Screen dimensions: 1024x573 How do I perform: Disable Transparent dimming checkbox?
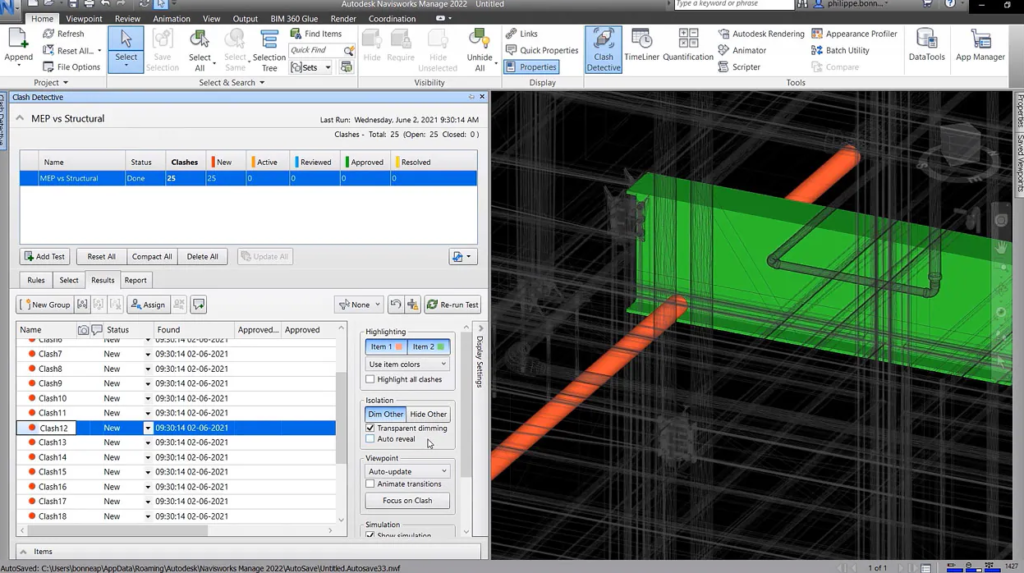click(371, 428)
